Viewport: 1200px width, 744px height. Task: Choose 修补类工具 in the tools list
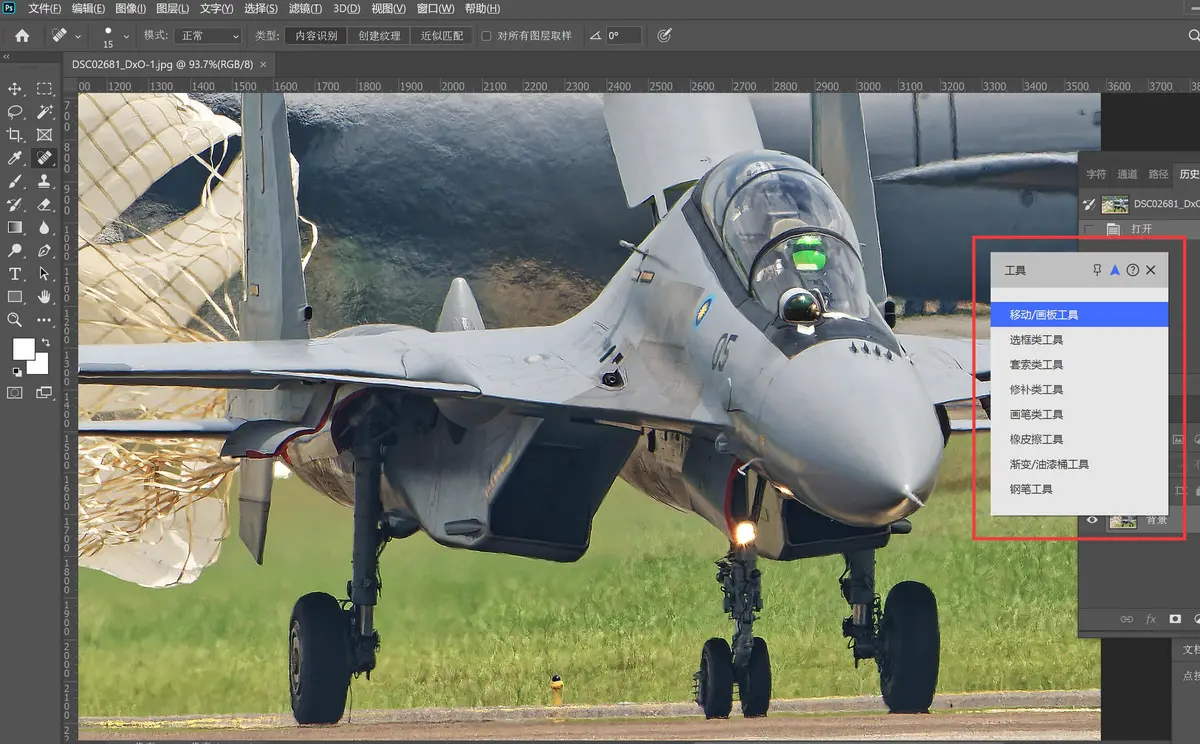coord(1036,390)
